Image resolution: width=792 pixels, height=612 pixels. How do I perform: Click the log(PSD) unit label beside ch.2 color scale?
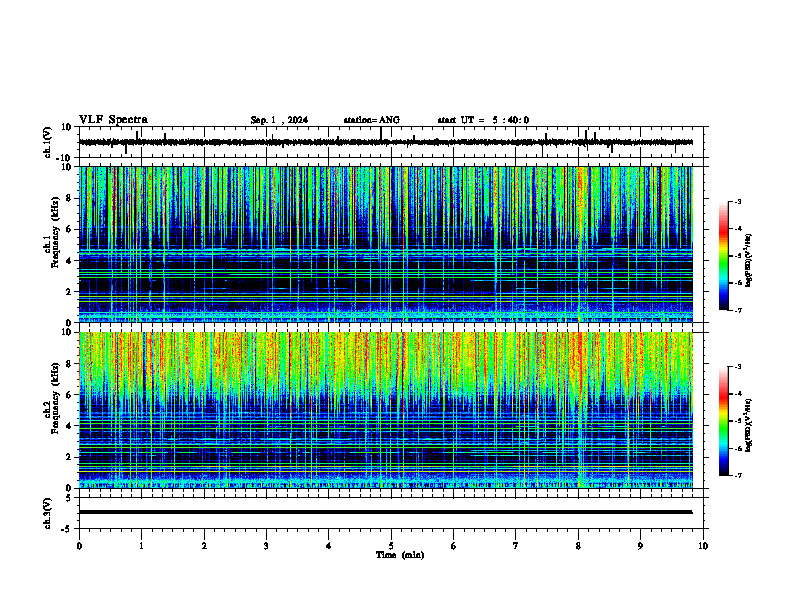pyautogui.click(x=749, y=426)
